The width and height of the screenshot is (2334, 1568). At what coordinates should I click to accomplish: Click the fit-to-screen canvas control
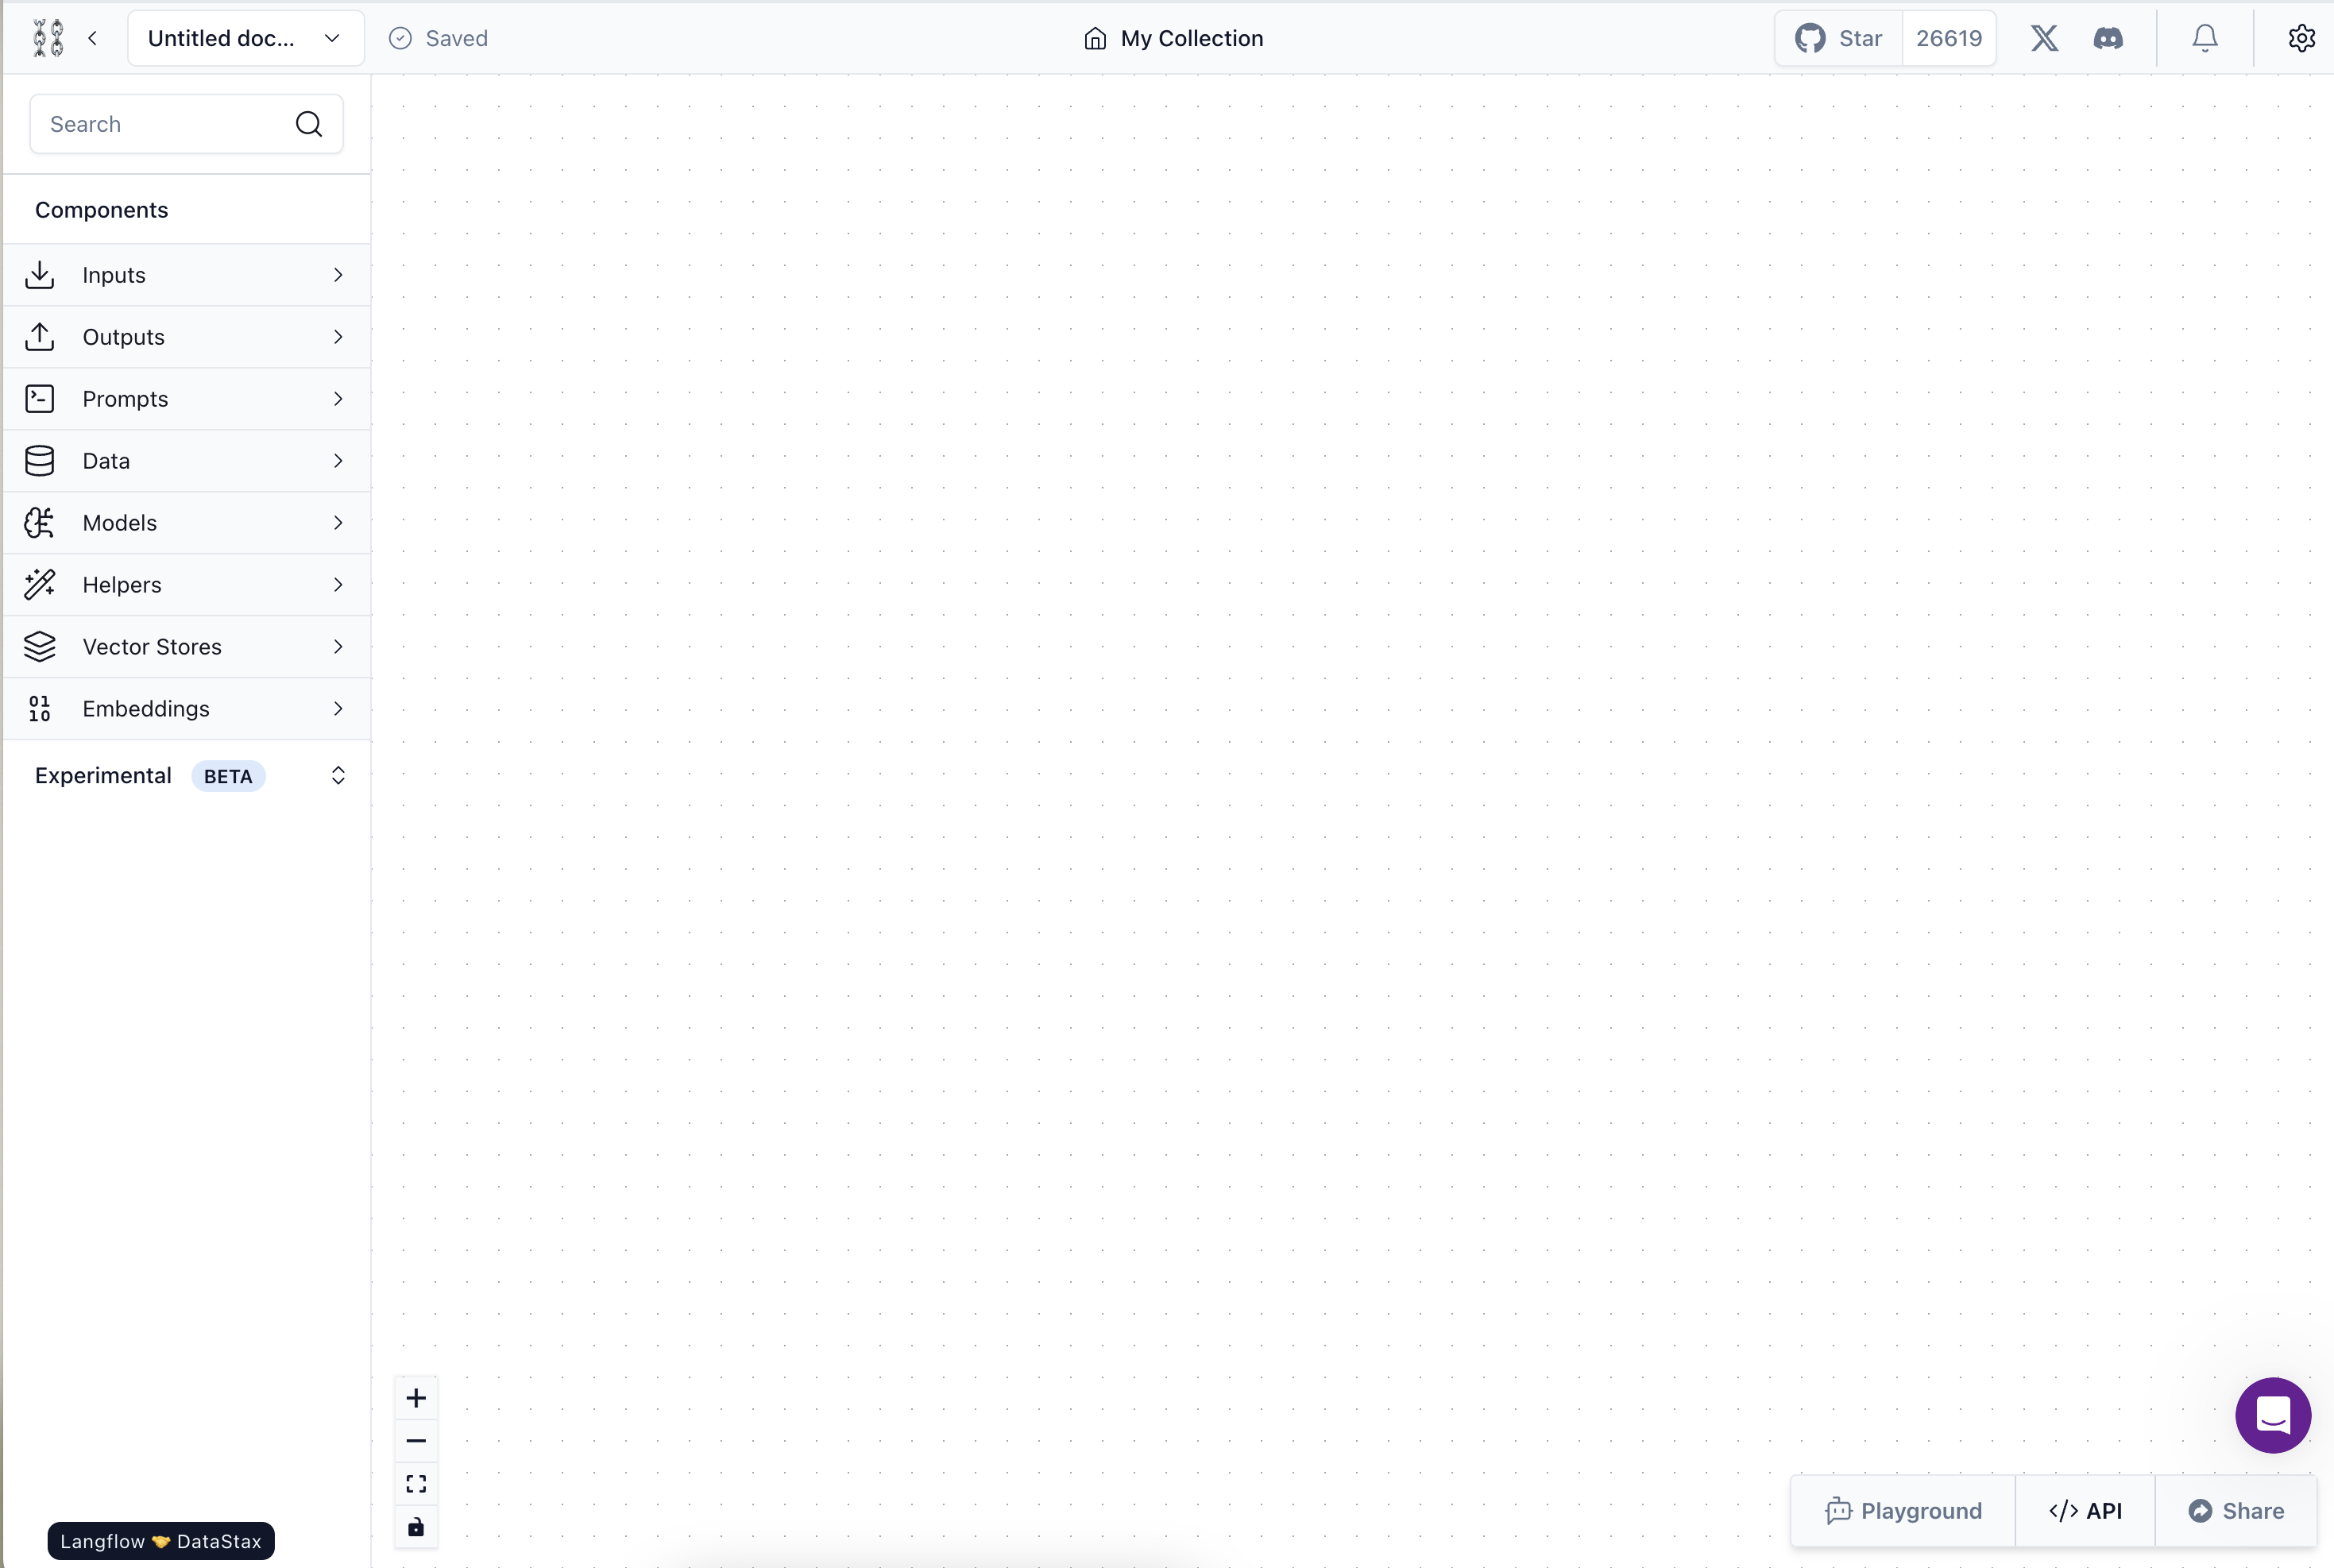(x=416, y=1484)
